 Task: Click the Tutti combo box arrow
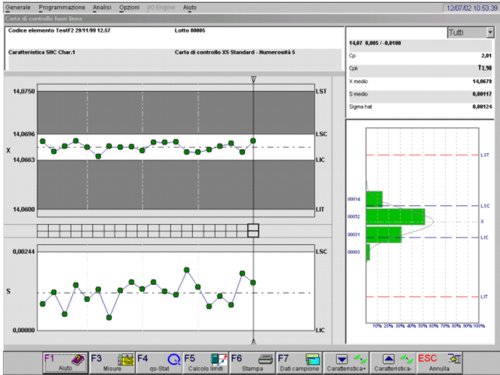490,33
